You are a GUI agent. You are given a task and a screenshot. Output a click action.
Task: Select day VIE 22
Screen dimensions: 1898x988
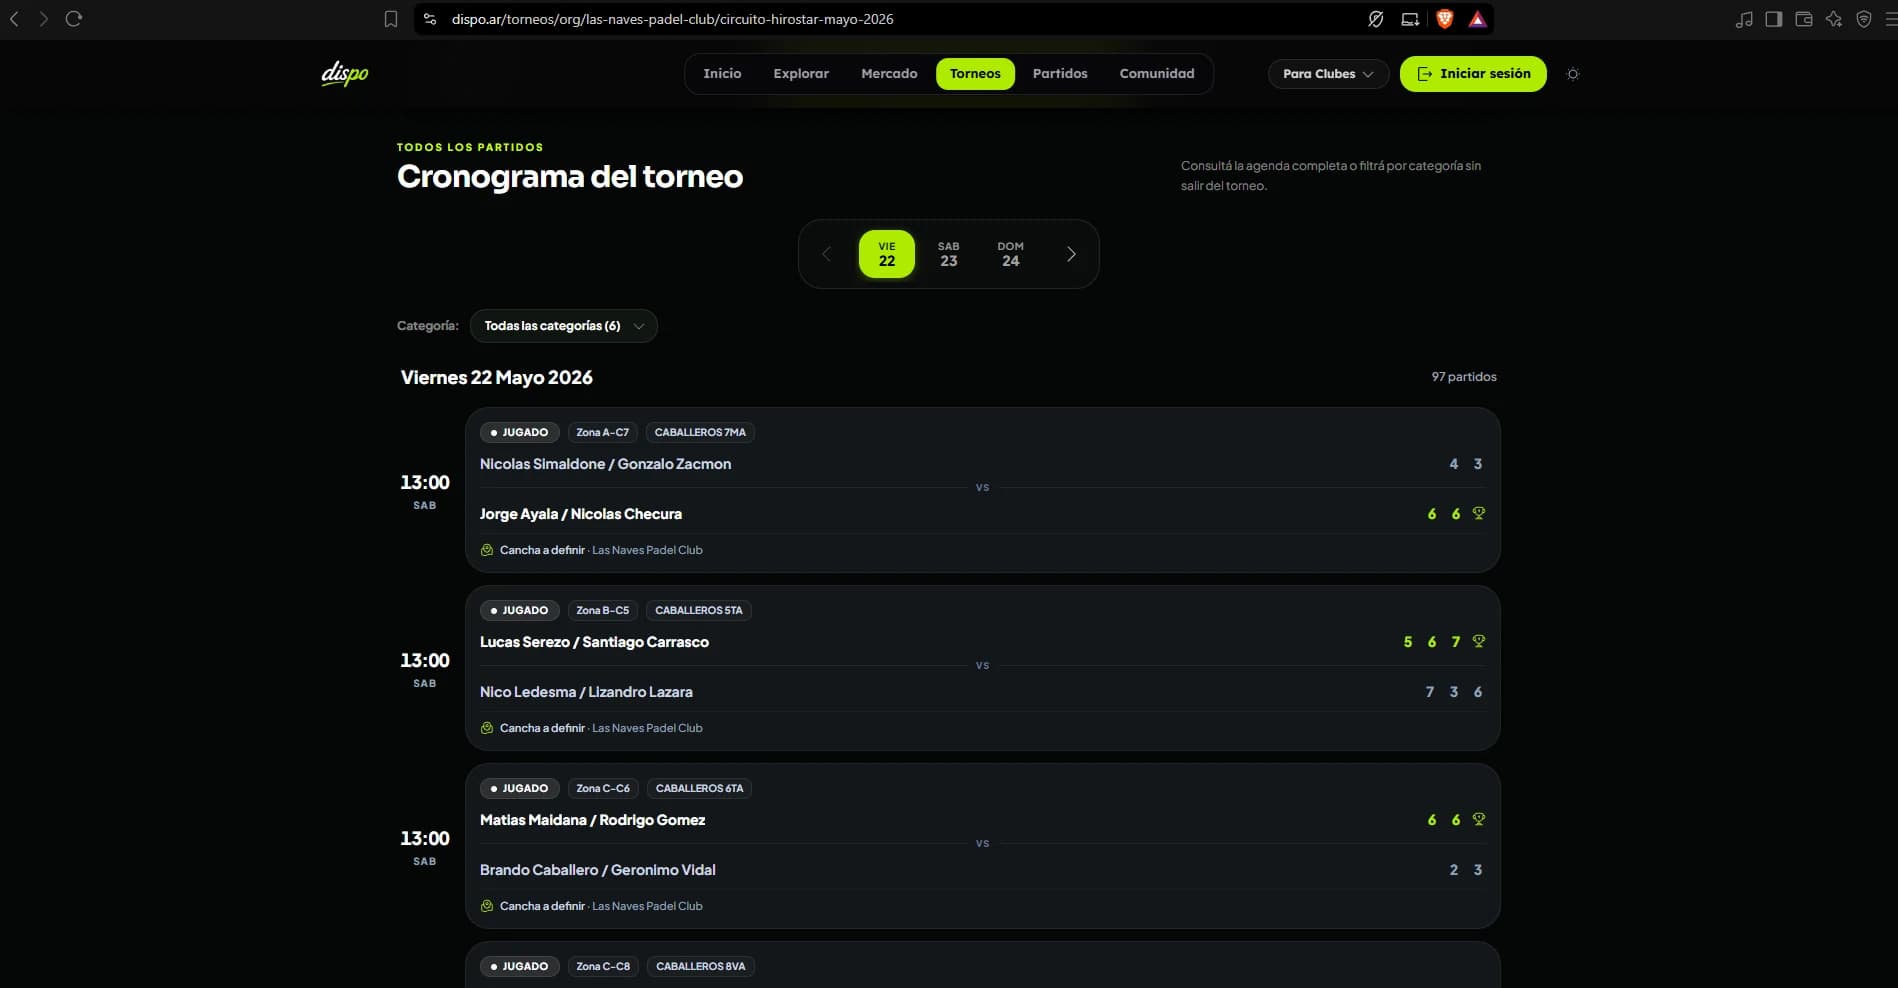click(887, 254)
